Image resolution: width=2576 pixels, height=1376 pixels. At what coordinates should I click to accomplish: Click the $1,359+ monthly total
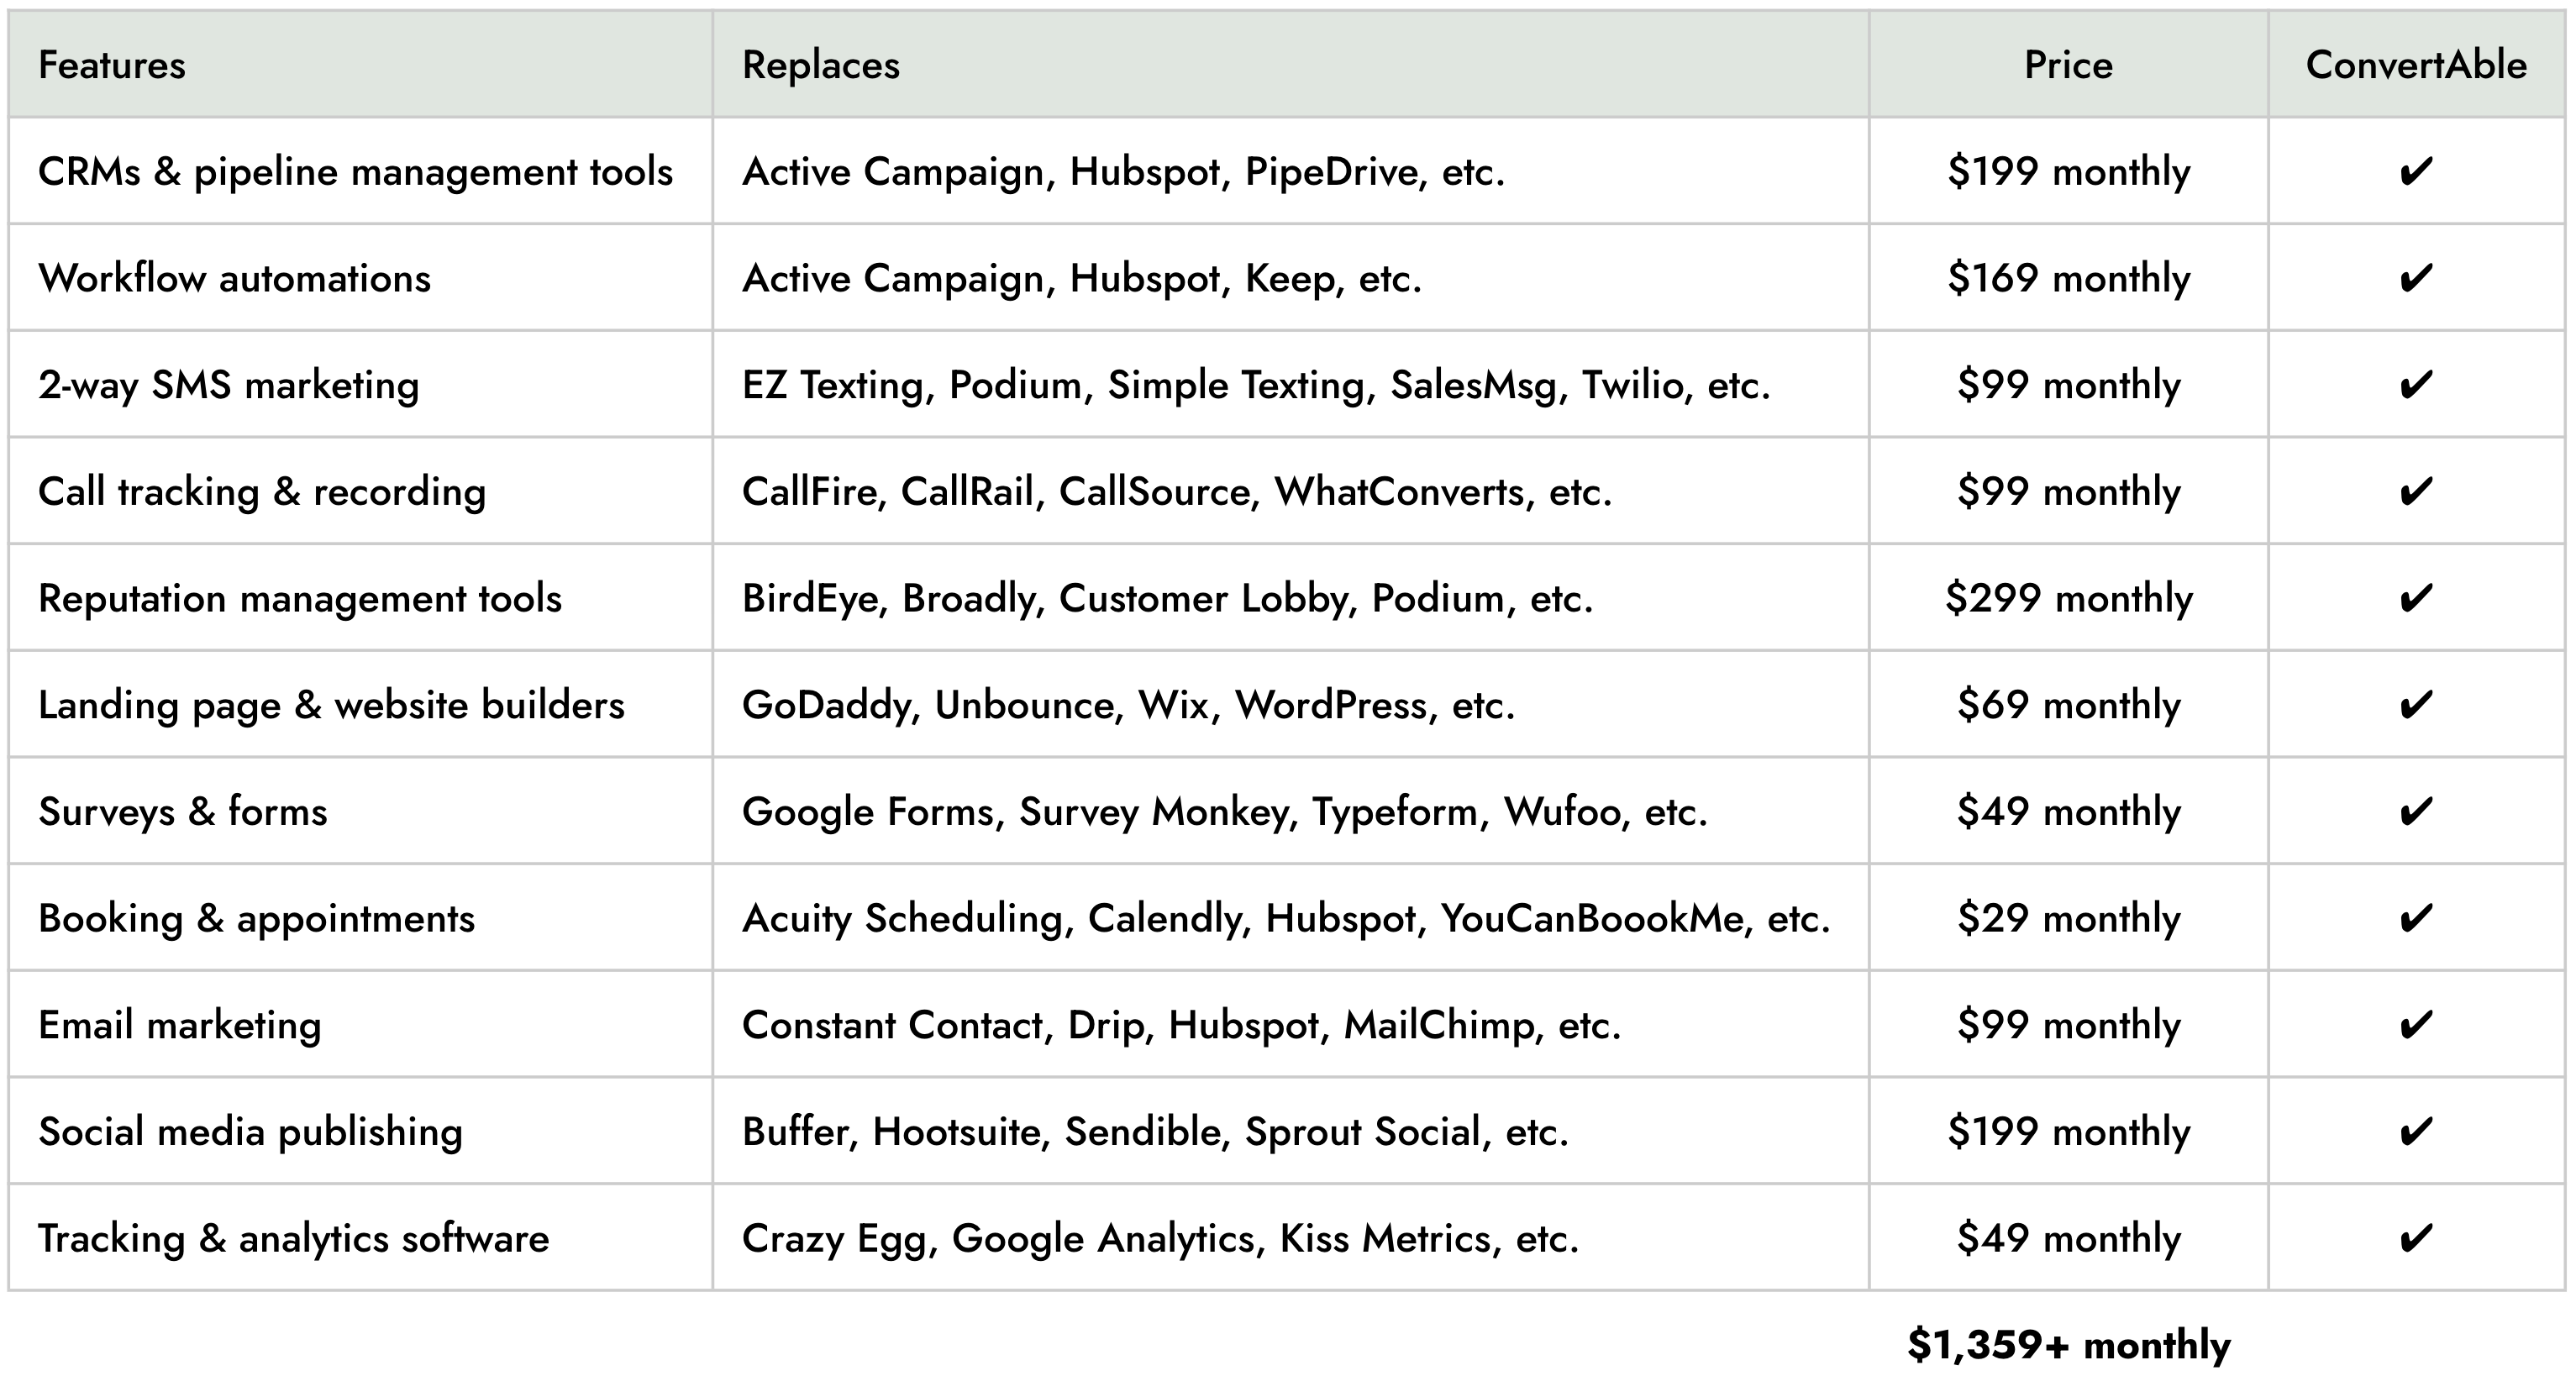[2069, 1345]
